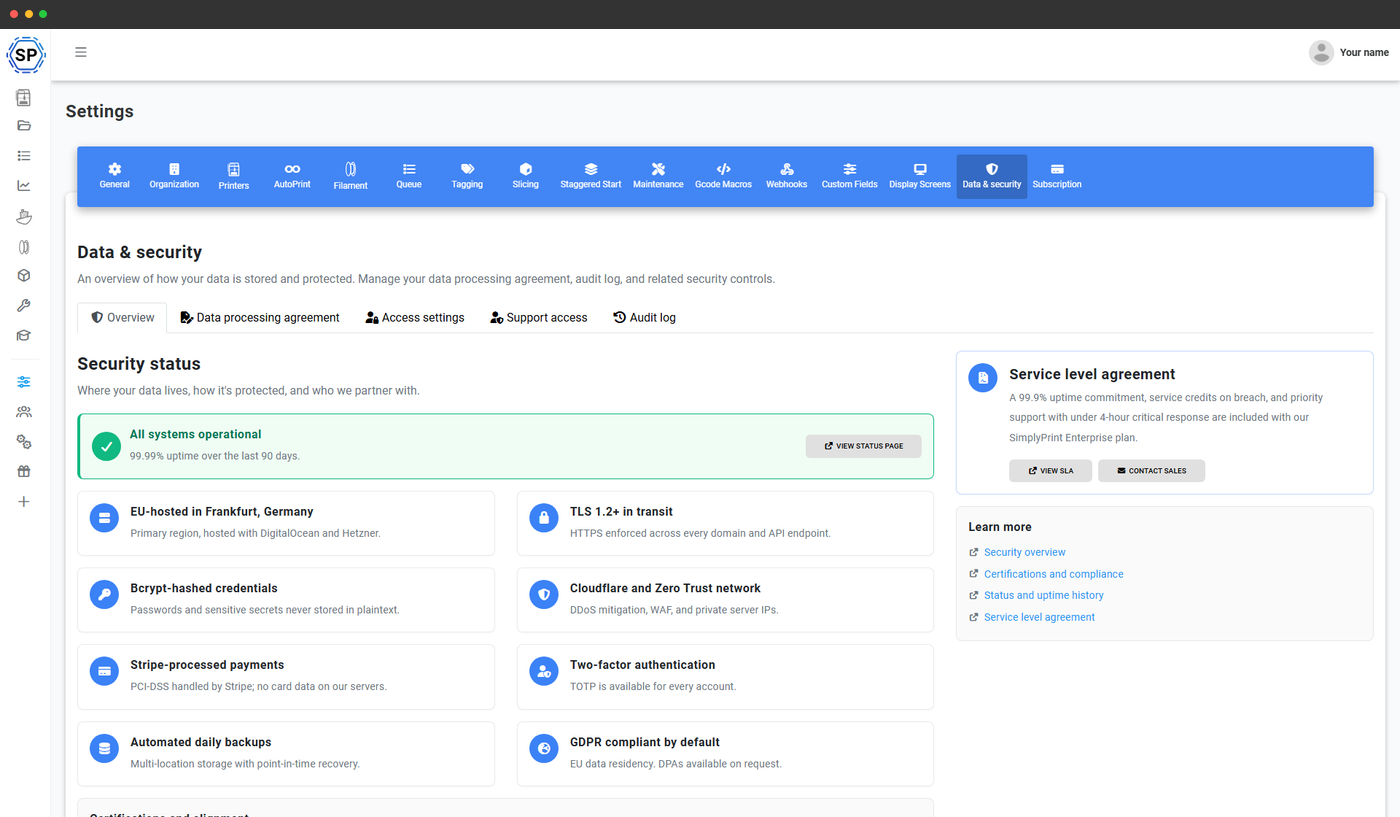1400x817 pixels.
Task: Open Maintenance settings tab
Action: pos(658,176)
